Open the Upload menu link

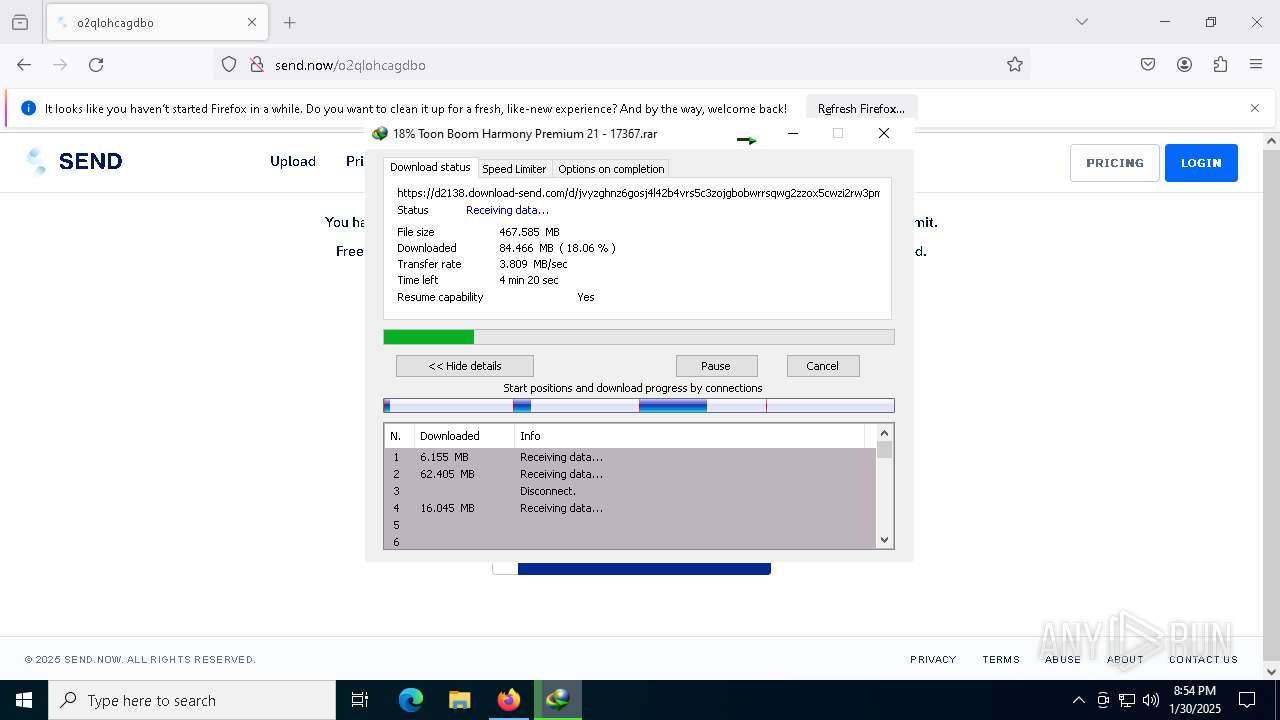[x=293, y=161]
